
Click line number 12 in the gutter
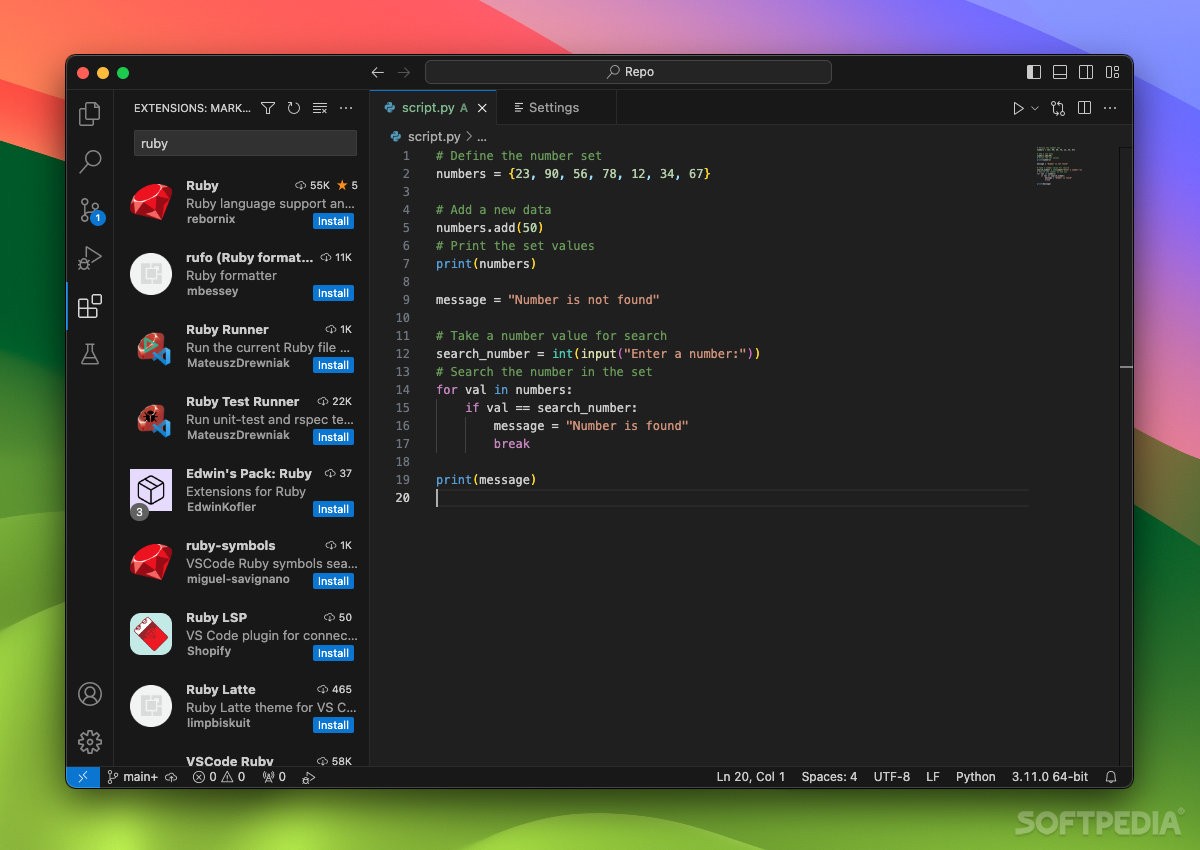(x=403, y=353)
